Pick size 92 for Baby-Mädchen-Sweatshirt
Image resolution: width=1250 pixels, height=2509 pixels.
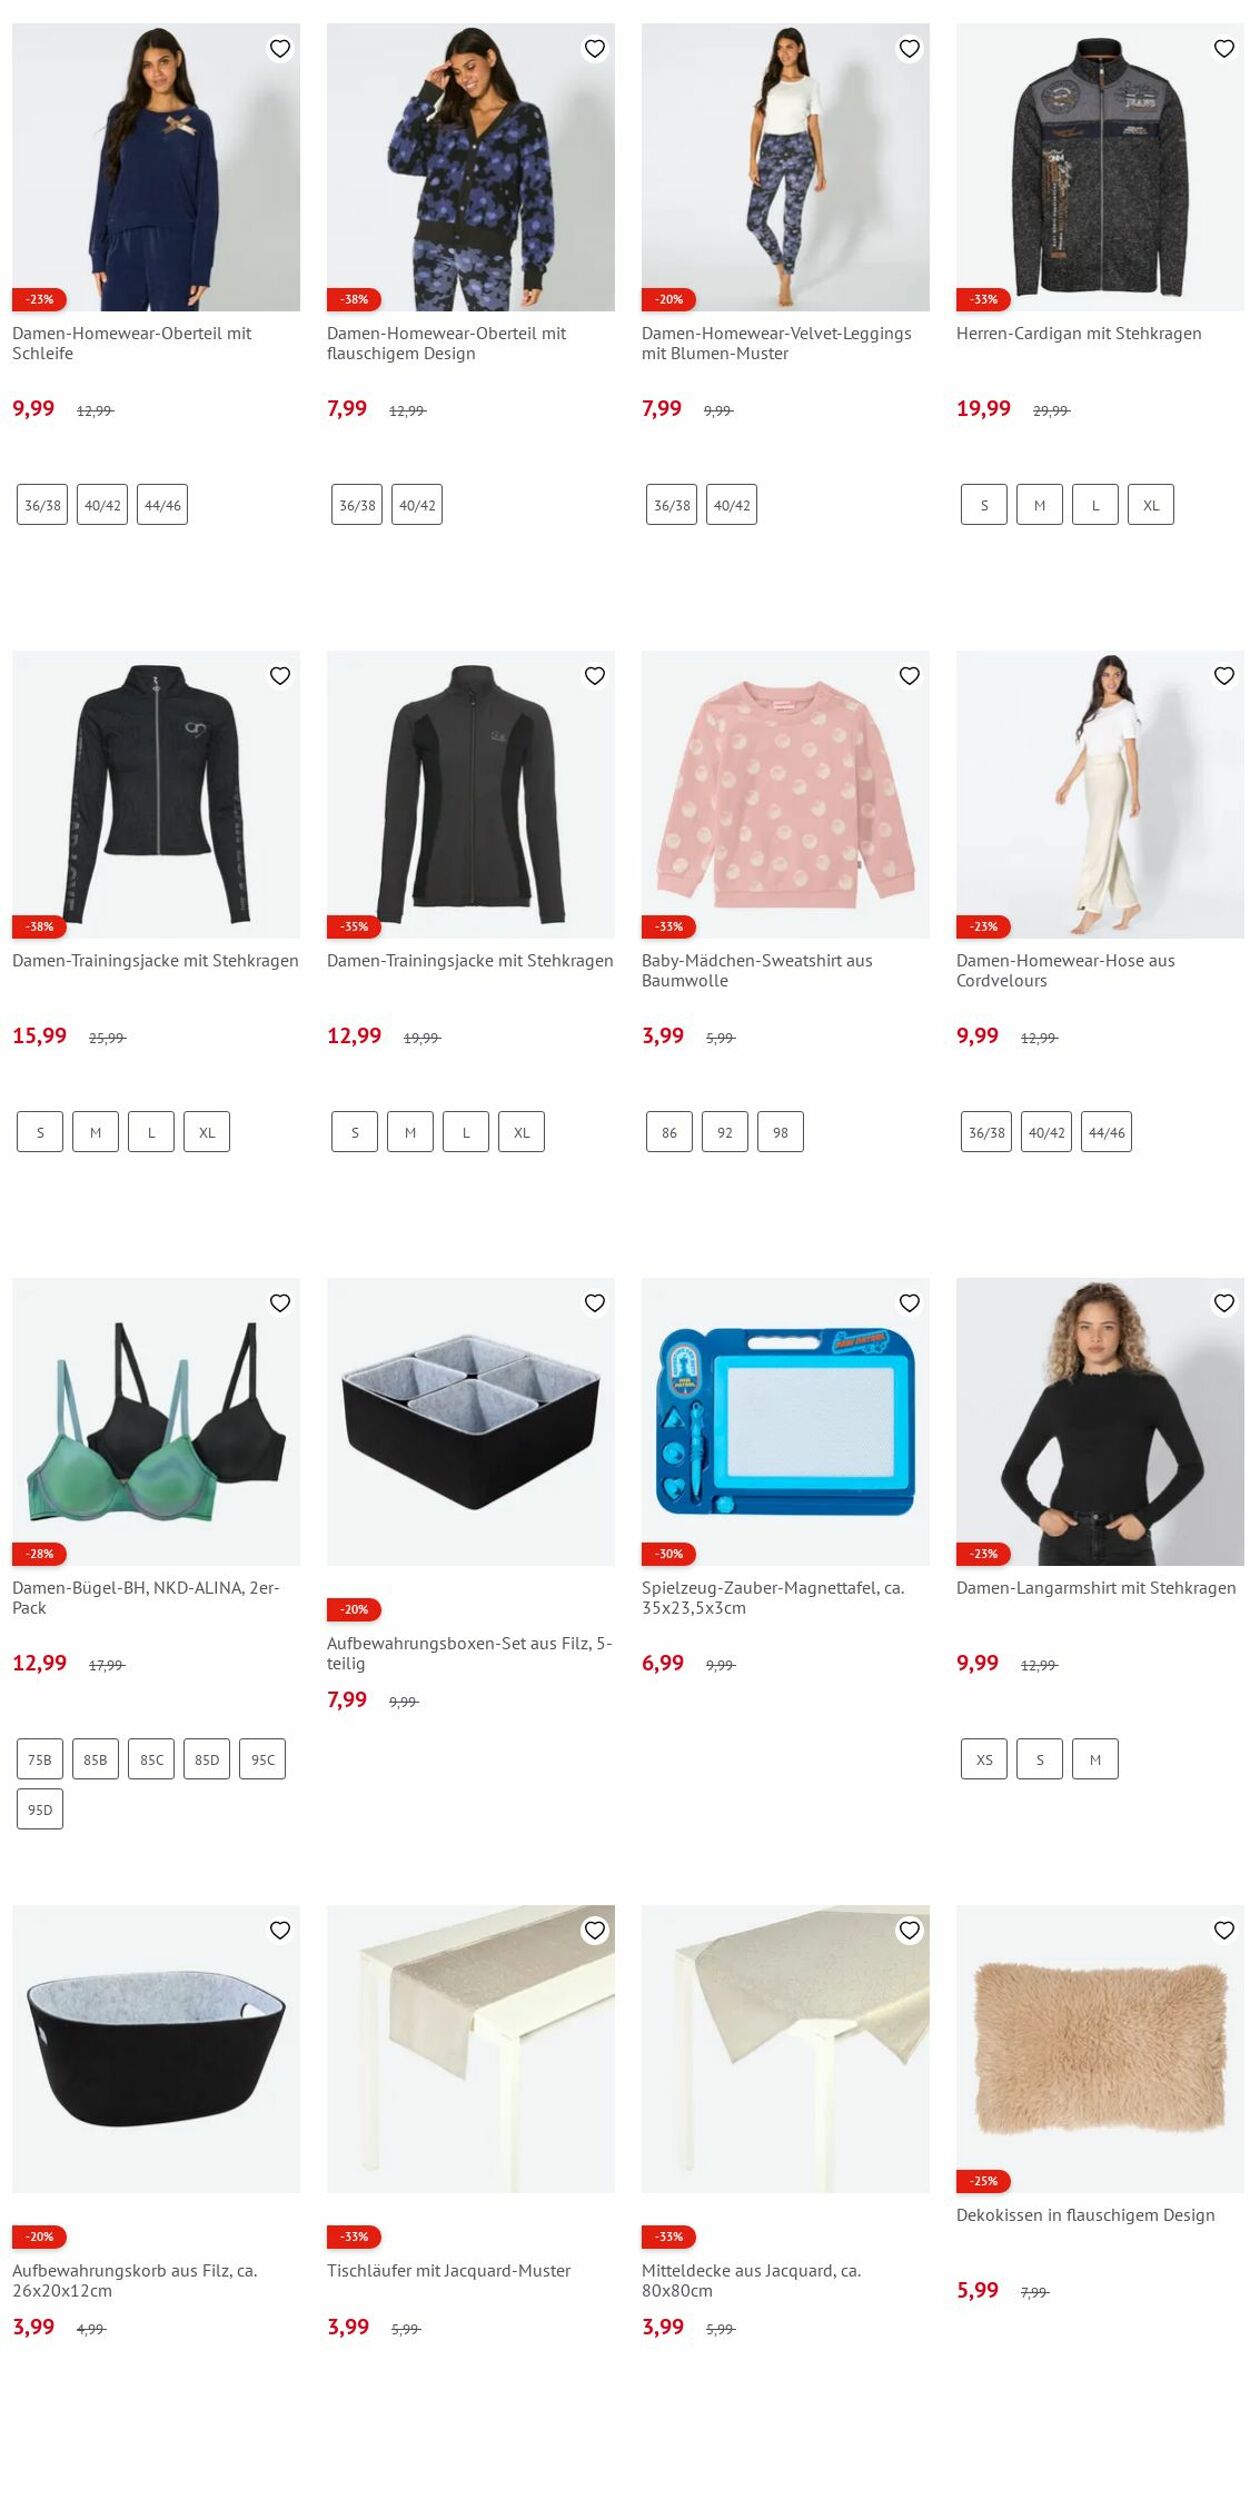point(725,1132)
